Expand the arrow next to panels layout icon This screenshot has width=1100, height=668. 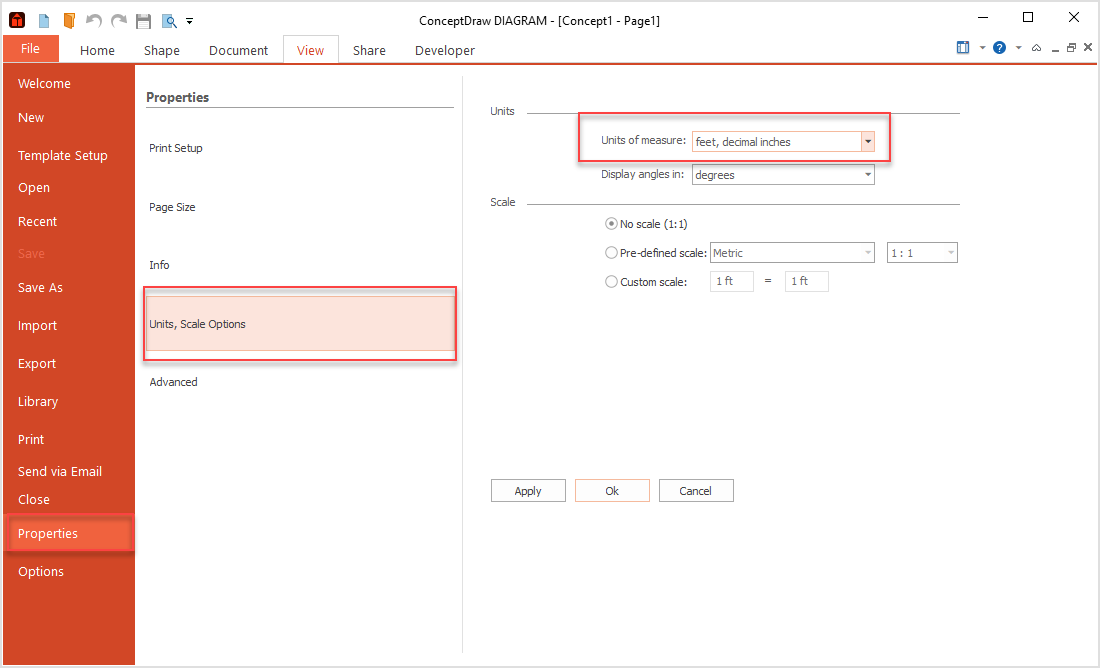click(982, 48)
